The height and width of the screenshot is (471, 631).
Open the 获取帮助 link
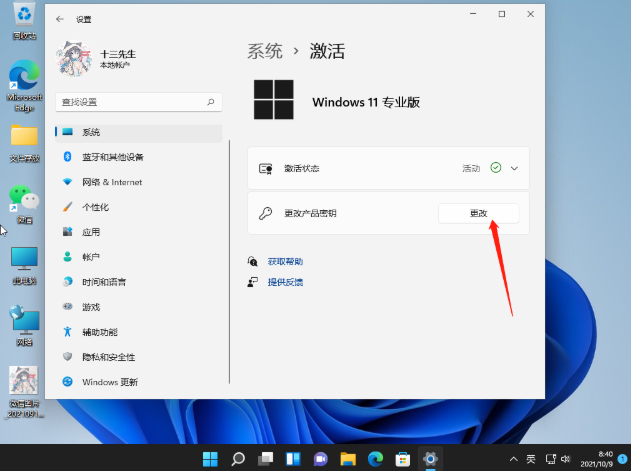284,261
